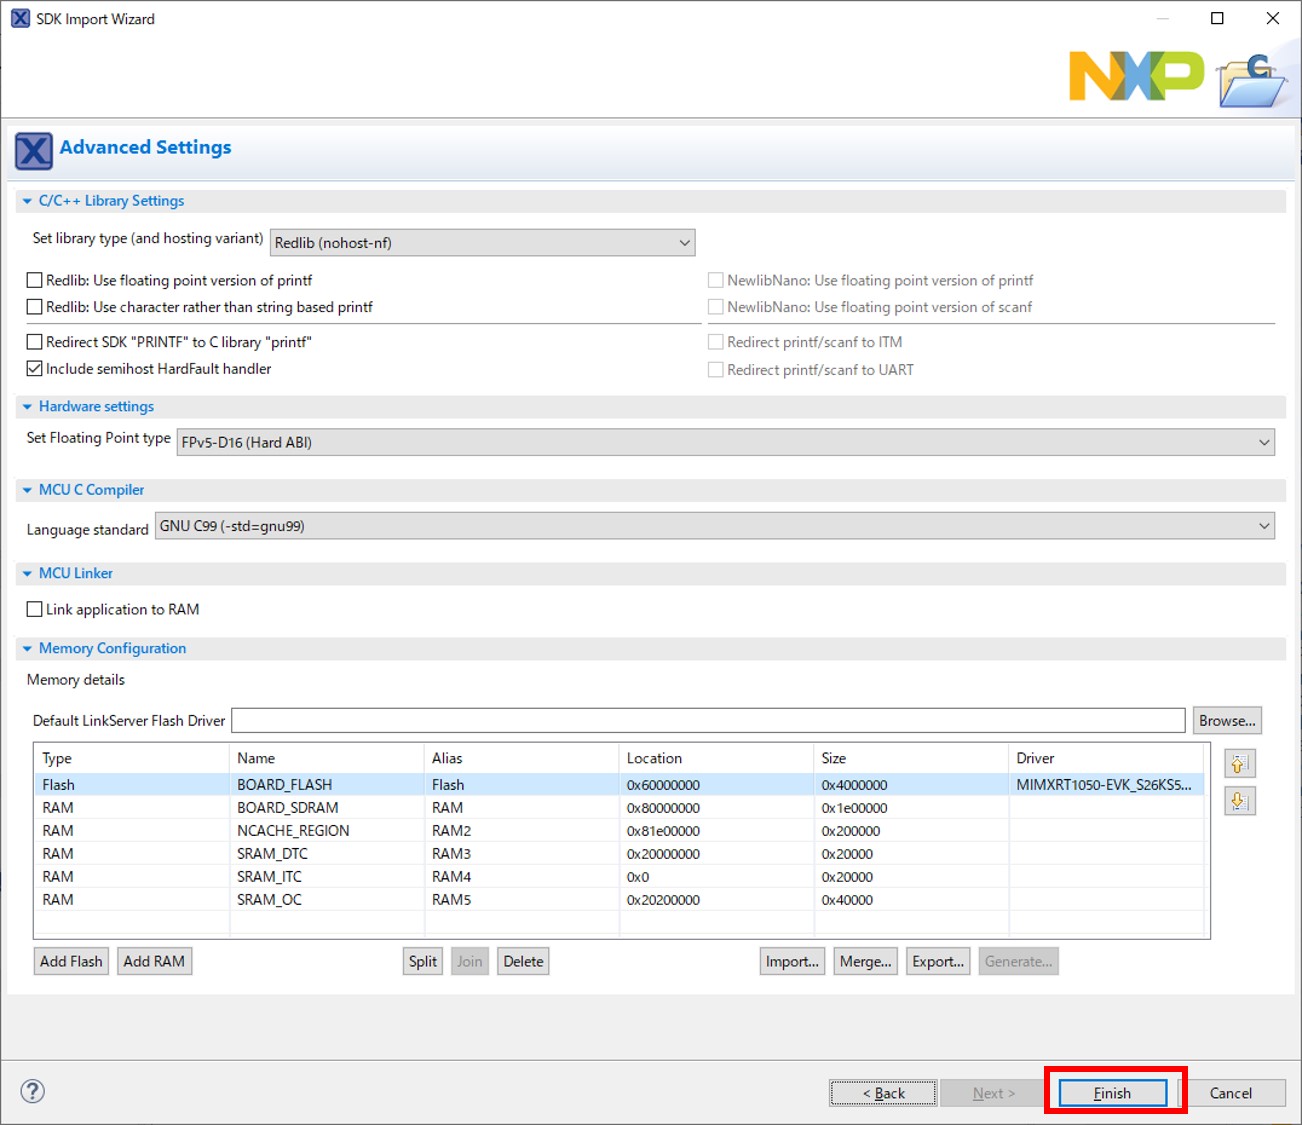Viewport: 1302px width, 1125px height.
Task: Click the NXP logo in the header
Action: click(1136, 76)
